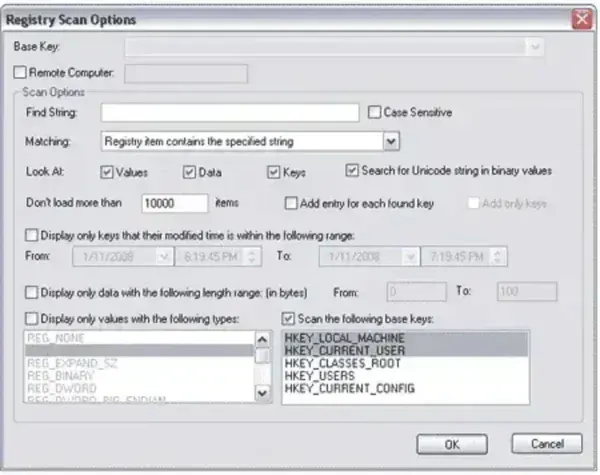The image size is (600, 475).
Task: Open the To date 1/11/2008 dropdown
Action: (411, 256)
